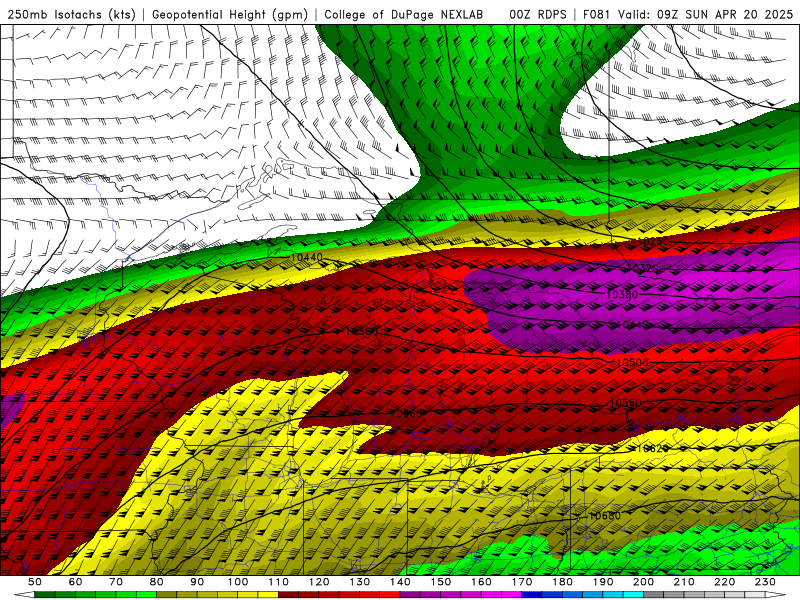The image size is (800, 600).
Task: Click the 210 label on the color scale
Action: click(x=685, y=582)
